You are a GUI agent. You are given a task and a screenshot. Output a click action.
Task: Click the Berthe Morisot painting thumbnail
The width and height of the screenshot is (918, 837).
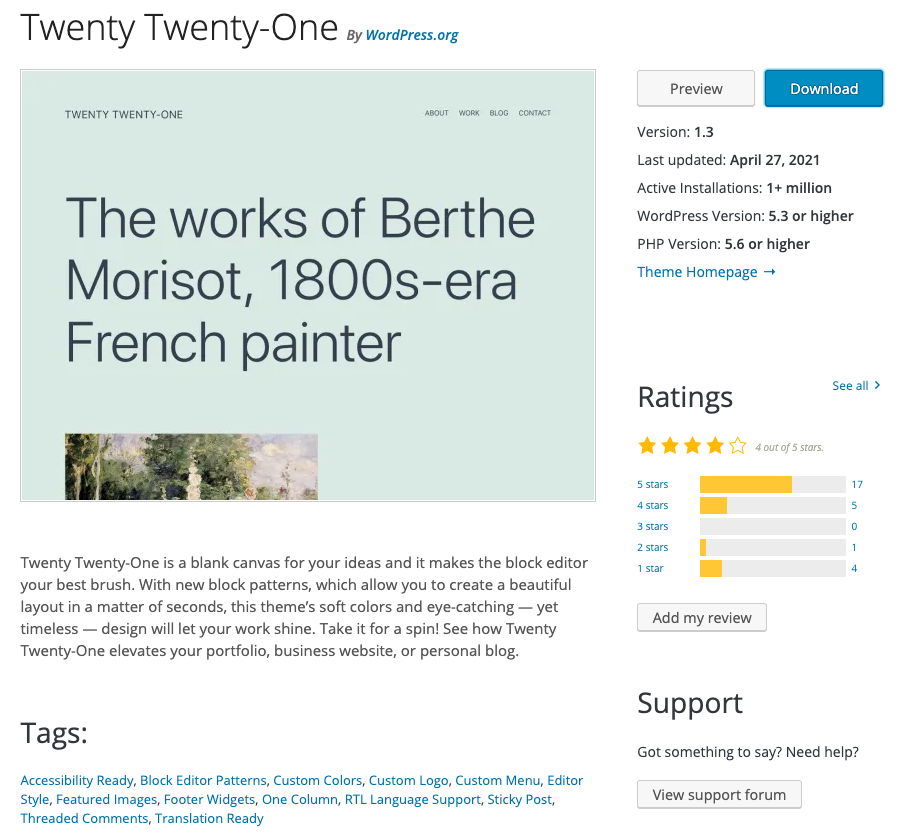[190, 467]
